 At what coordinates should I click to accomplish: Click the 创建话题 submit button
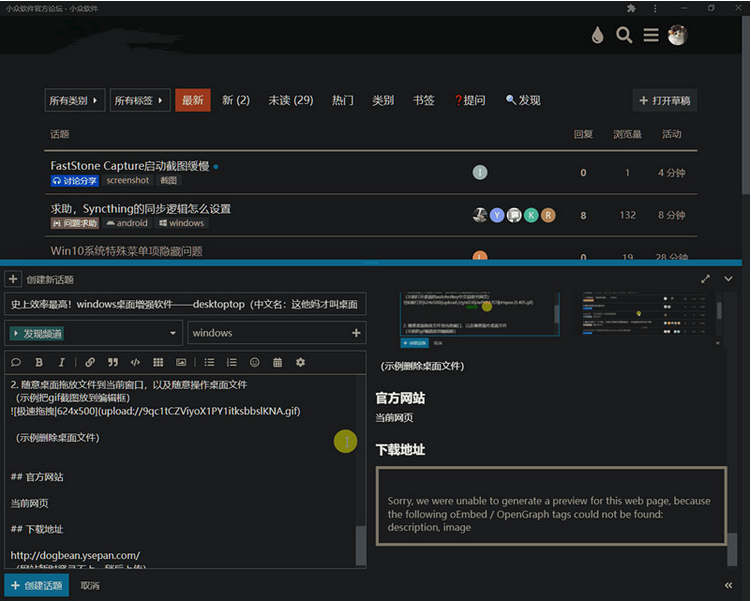(x=36, y=585)
